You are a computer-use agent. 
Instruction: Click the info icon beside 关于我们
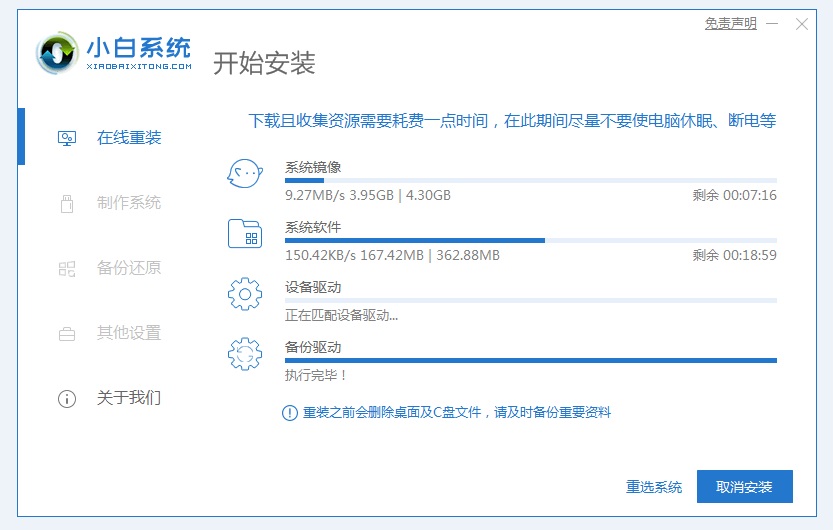coord(67,398)
